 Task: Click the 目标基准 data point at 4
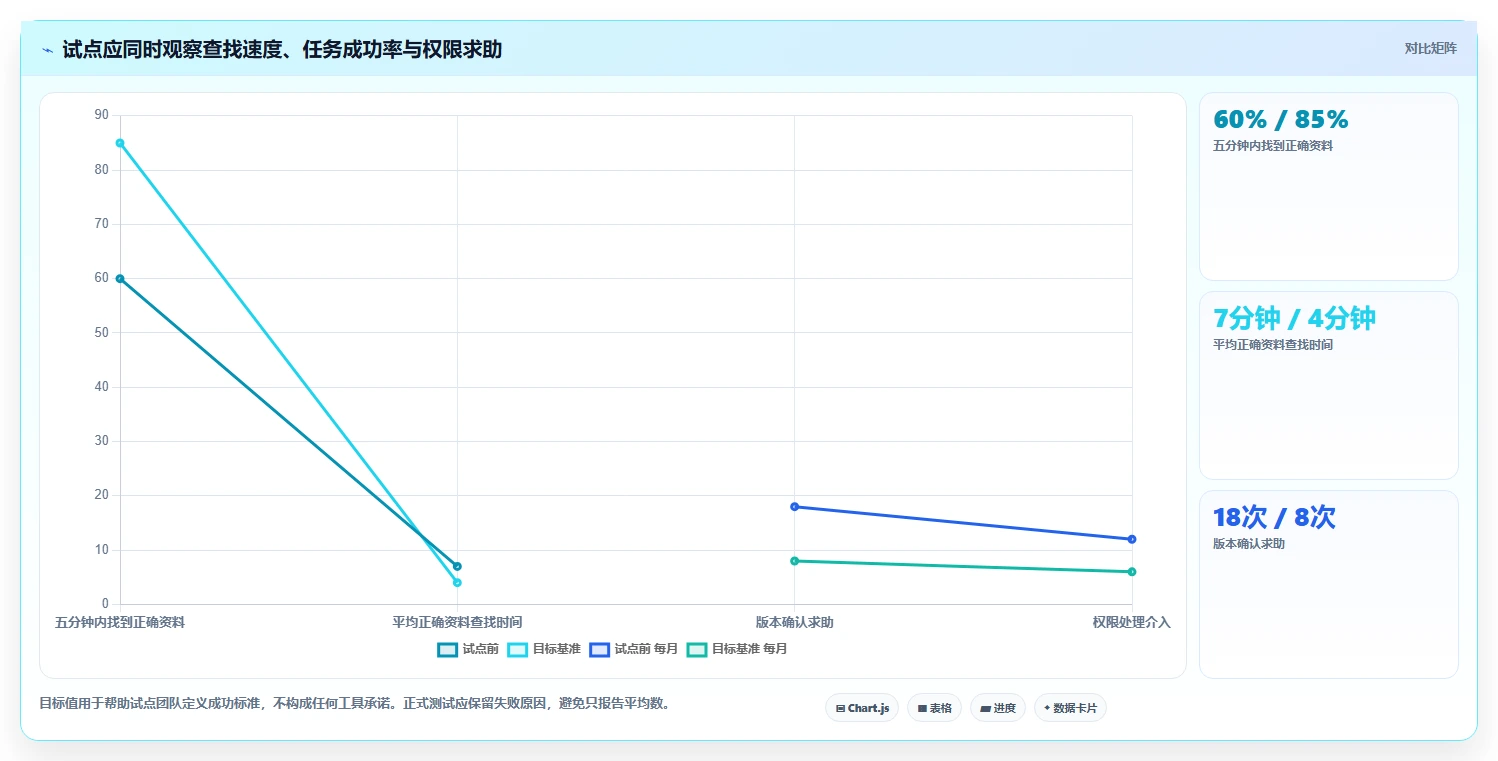point(457,582)
